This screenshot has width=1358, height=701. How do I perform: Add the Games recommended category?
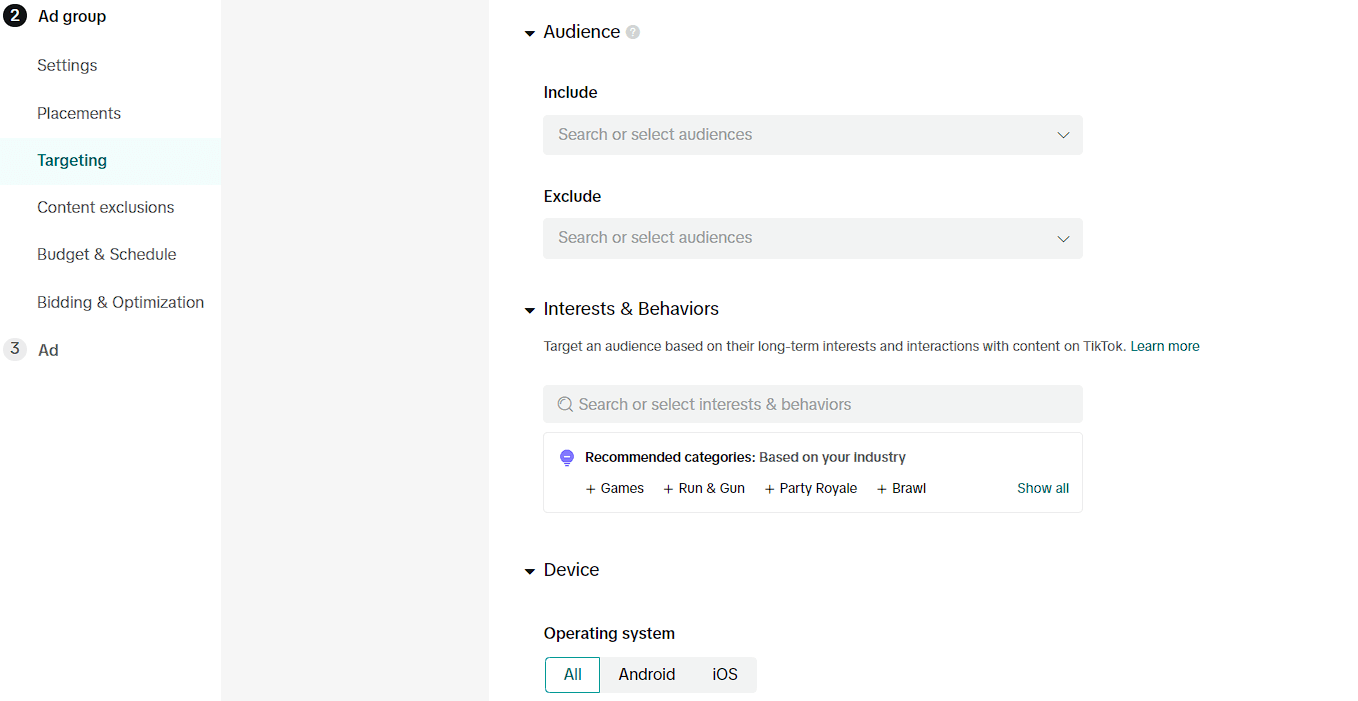pyautogui.click(x=615, y=489)
